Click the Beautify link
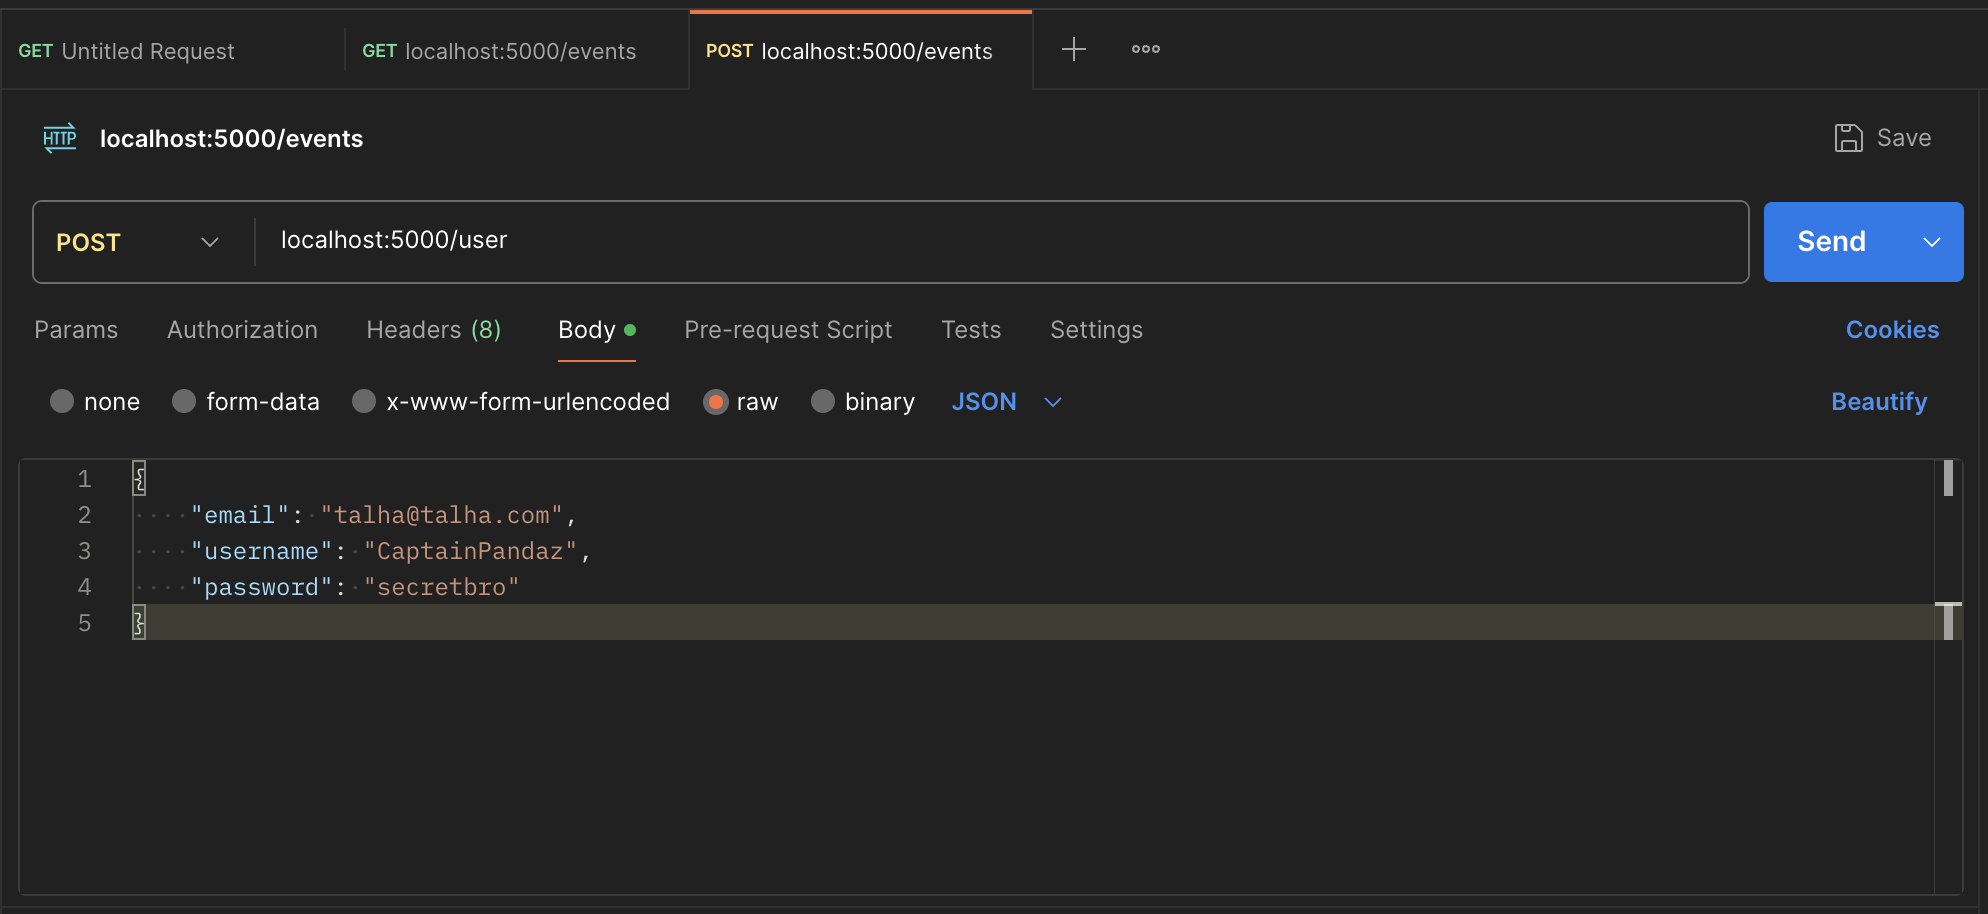Screen dimensions: 1988x914 click(x=1878, y=401)
